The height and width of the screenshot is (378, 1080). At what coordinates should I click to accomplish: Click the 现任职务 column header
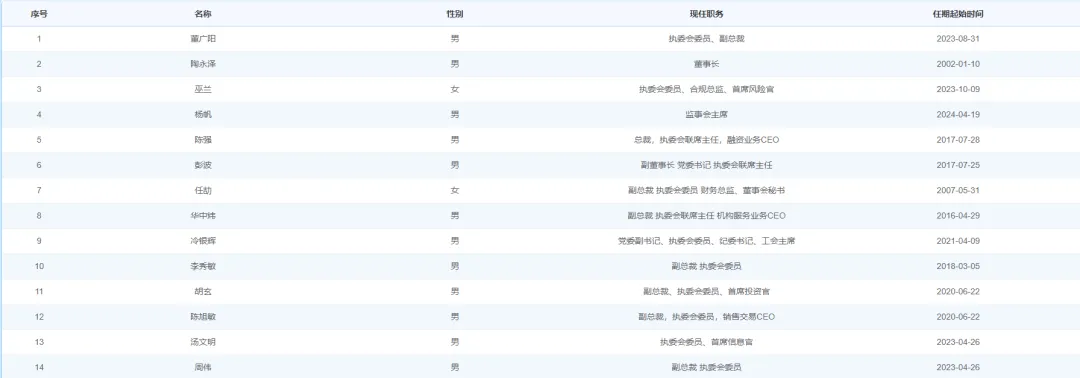[x=707, y=14]
